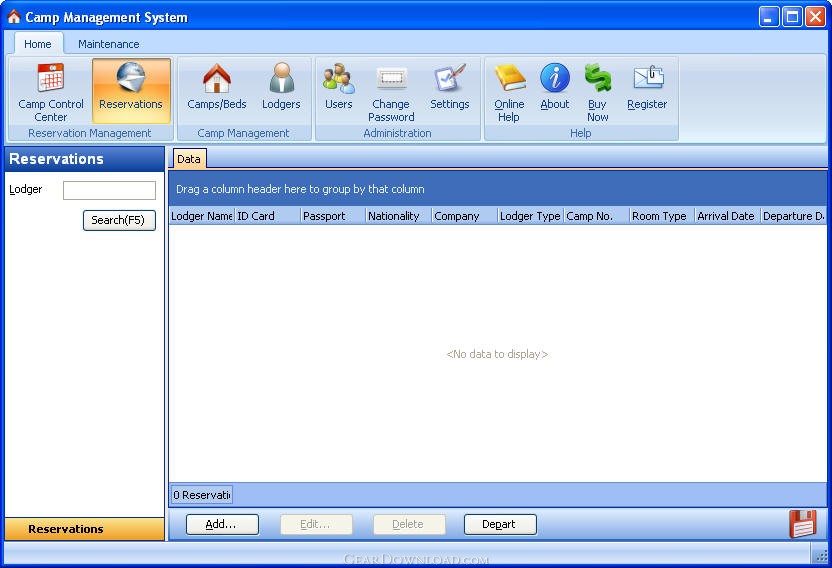This screenshot has height=568, width=832.
Task: Click the About info icon
Action: (555, 78)
